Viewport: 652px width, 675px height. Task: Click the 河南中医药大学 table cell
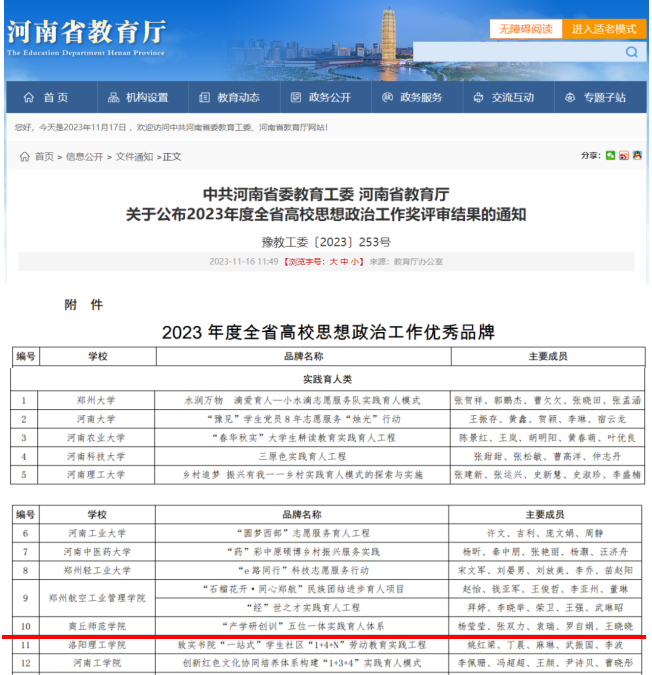click(x=97, y=552)
